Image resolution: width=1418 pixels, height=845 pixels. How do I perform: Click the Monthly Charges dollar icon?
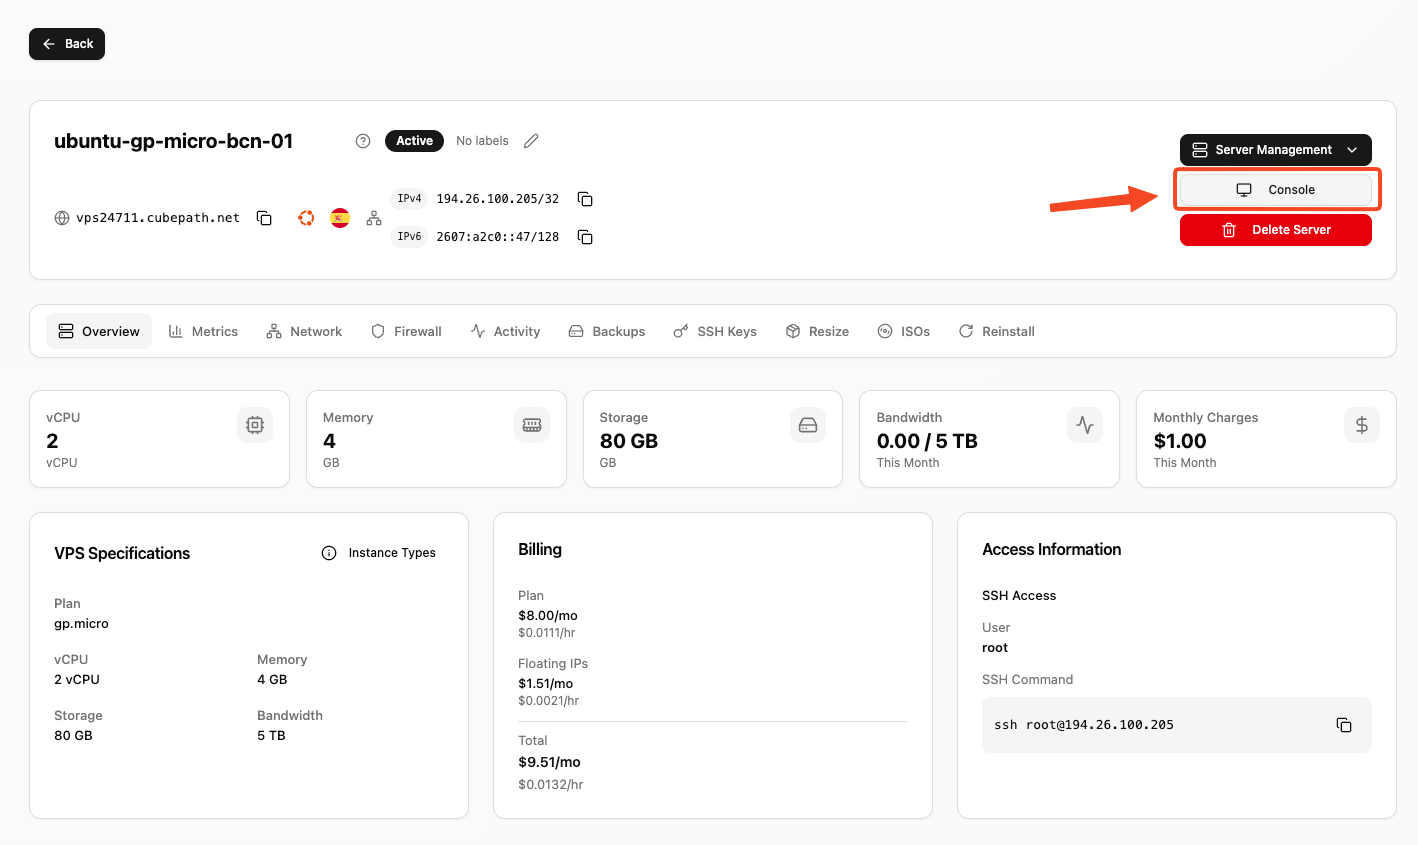(1361, 425)
